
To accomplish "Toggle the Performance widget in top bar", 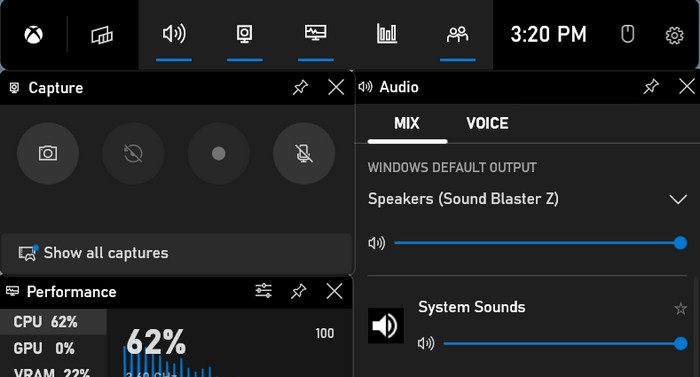I will [316, 34].
